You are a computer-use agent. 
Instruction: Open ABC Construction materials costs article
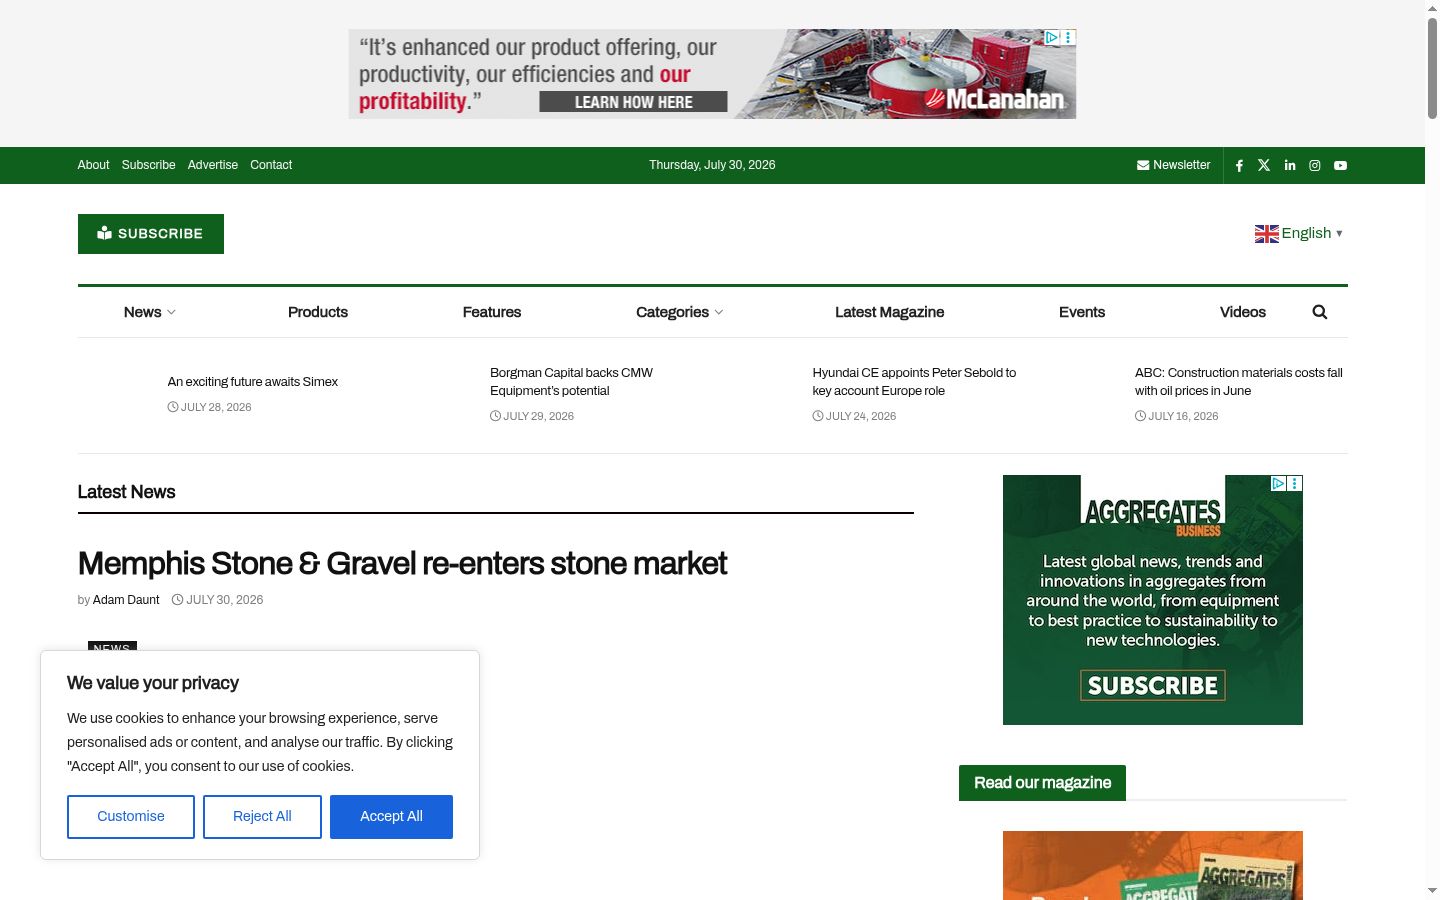click(x=1238, y=382)
